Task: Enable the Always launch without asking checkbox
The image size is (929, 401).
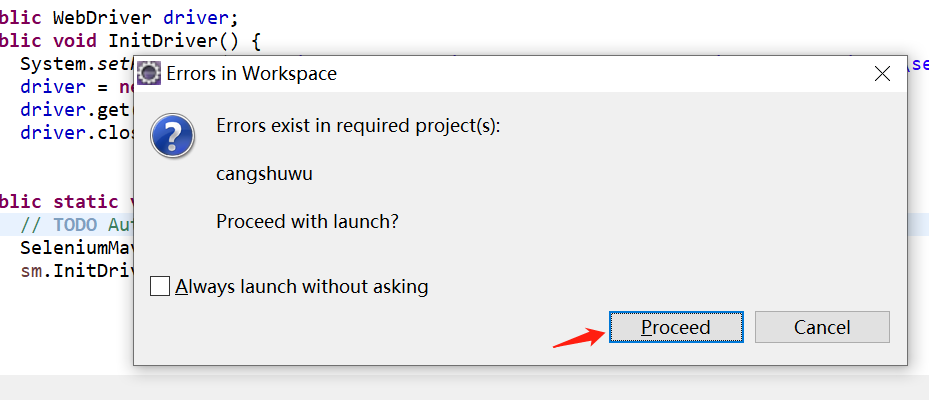Action: (x=160, y=287)
